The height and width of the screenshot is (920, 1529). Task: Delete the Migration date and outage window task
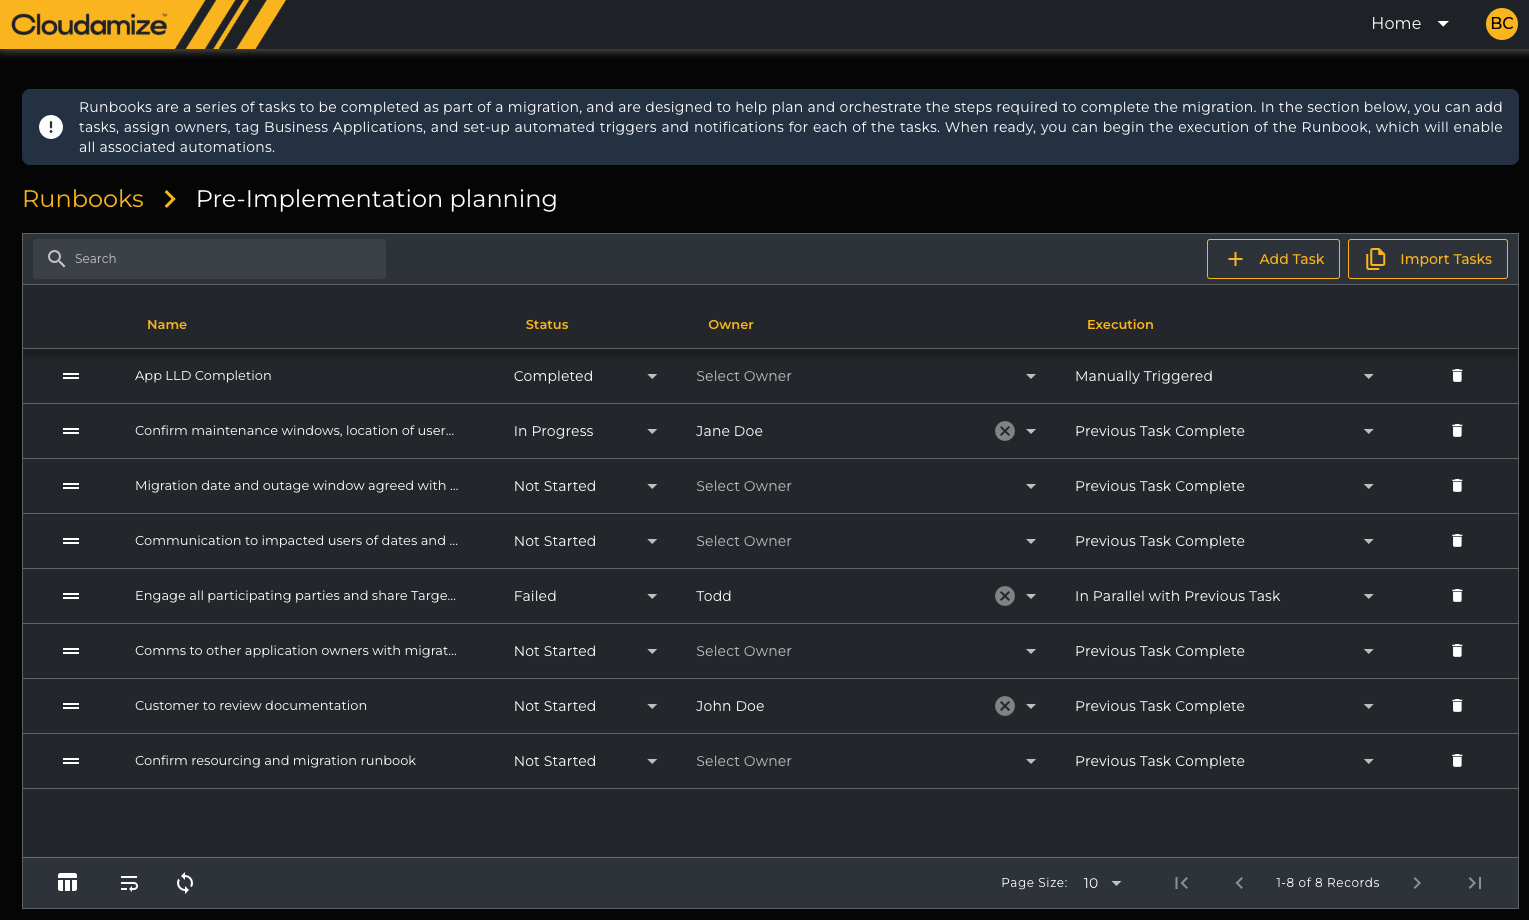pos(1457,486)
